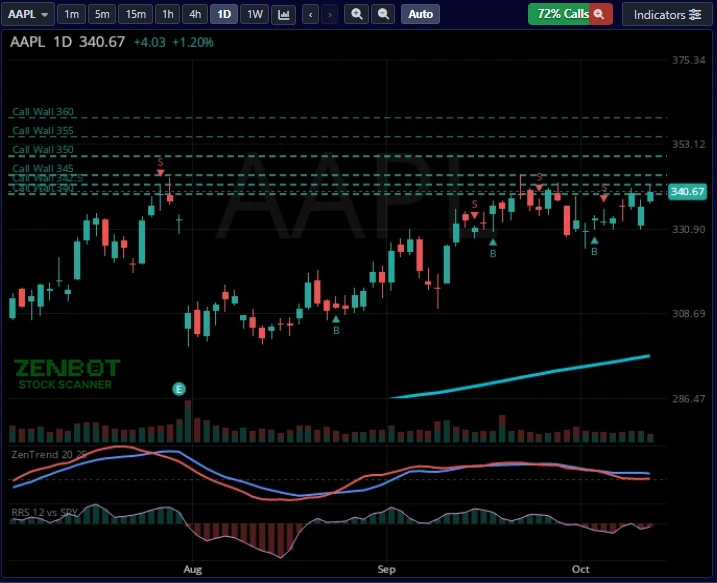The height and width of the screenshot is (583, 717).
Task: Click the zoom out magnifier
Action: coord(383,14)
